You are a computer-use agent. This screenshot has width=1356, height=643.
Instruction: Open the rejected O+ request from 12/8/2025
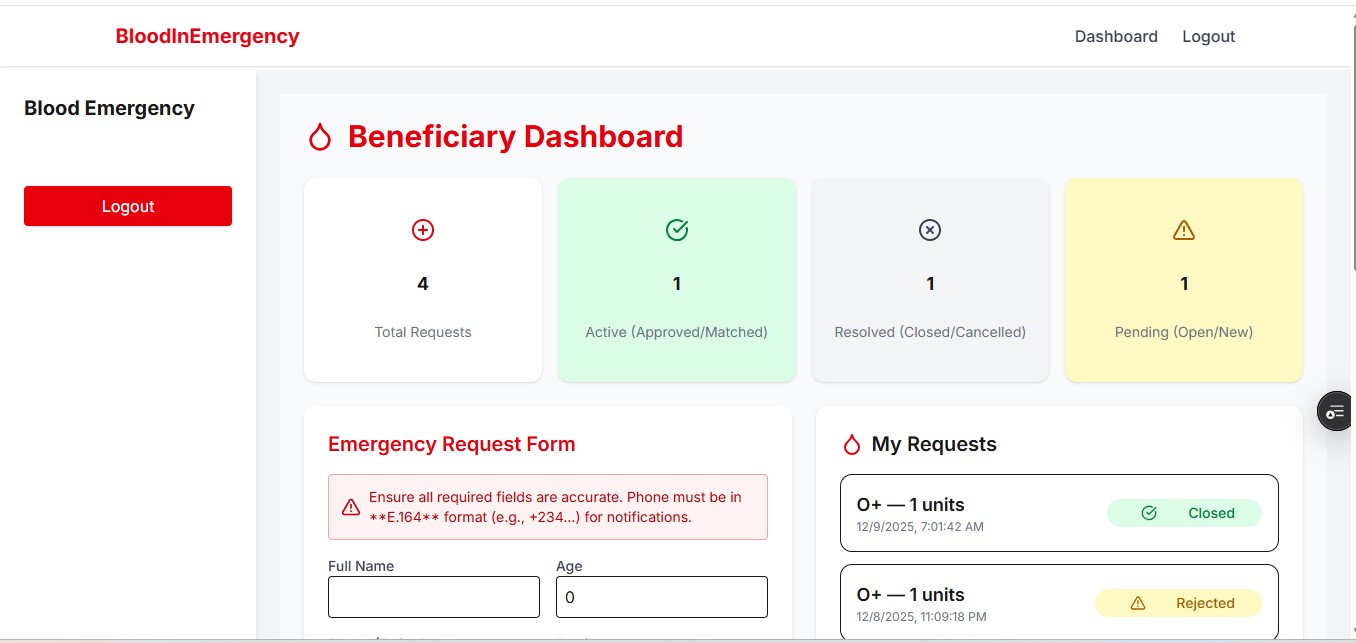coord(960,602)
